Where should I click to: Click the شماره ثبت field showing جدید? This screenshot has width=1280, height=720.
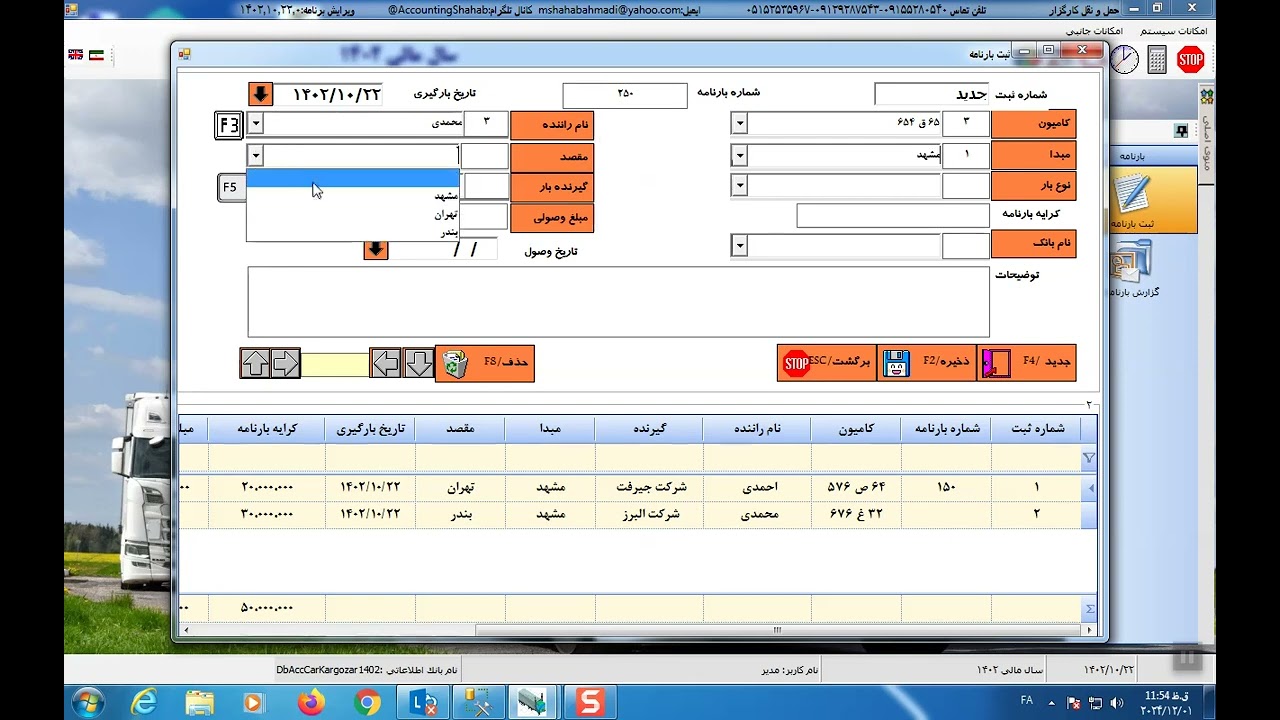[x=931, y=94]
